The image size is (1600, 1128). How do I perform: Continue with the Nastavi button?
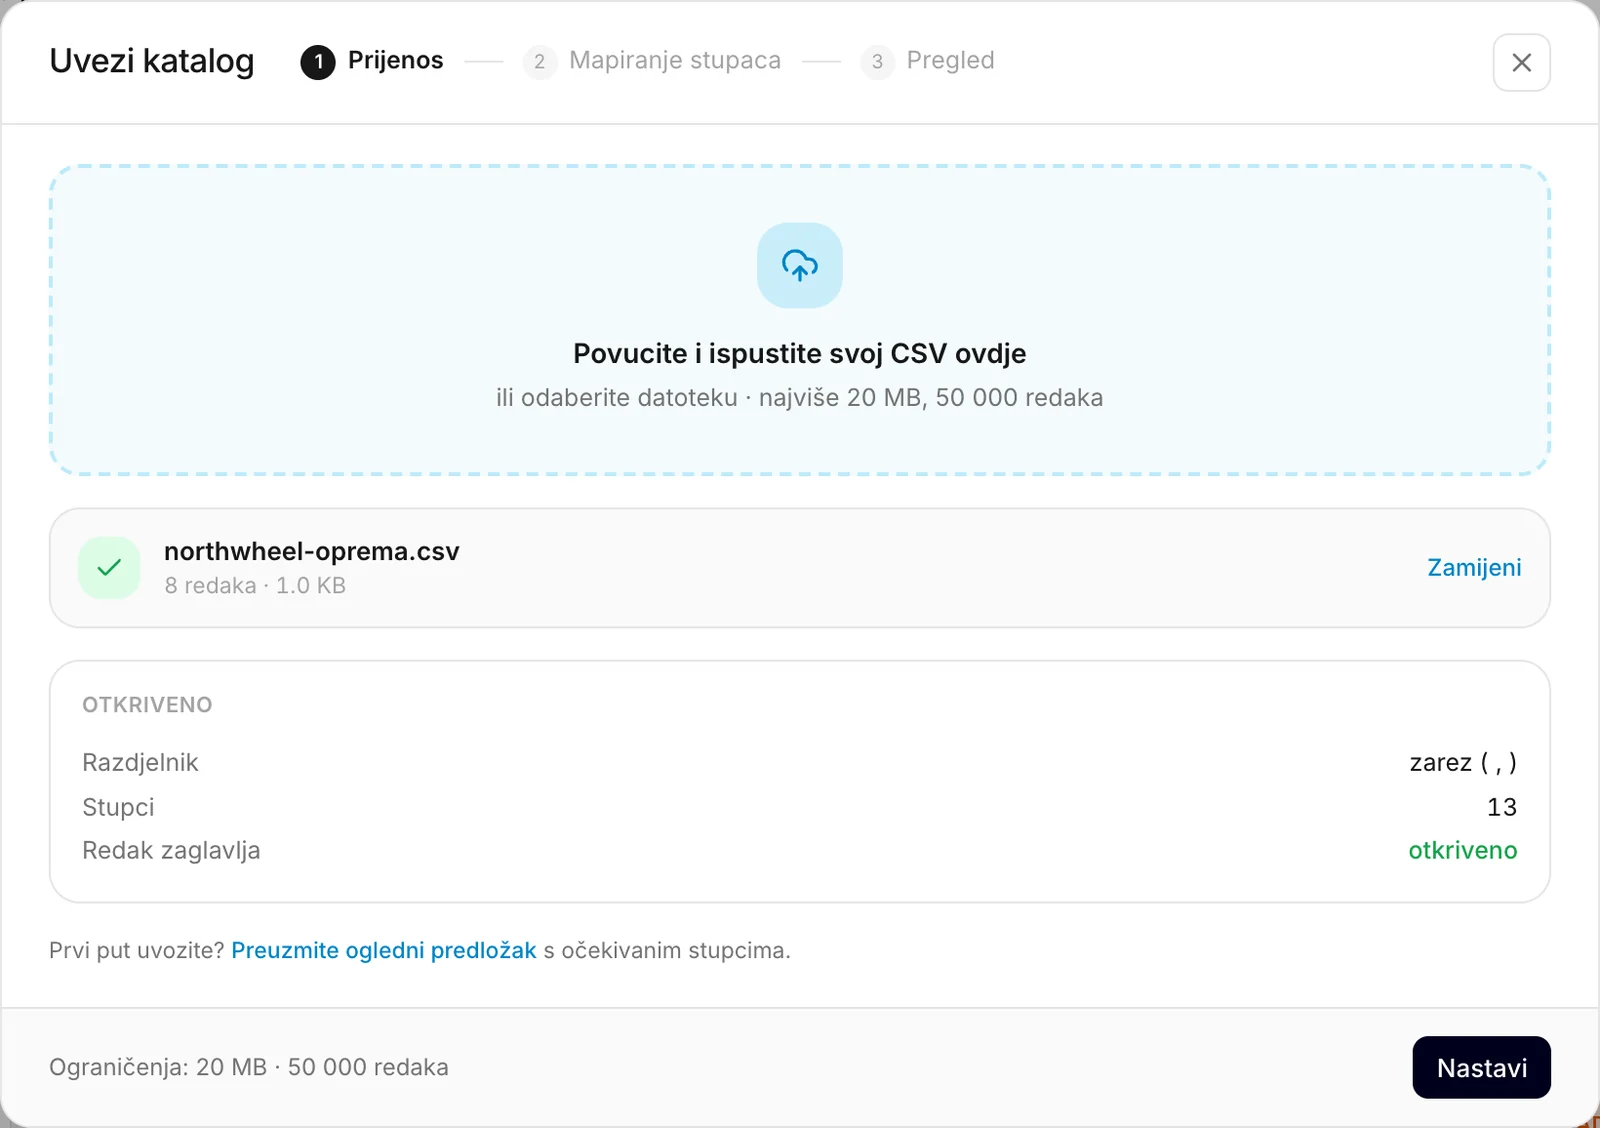click(x=1481, y=1067)
